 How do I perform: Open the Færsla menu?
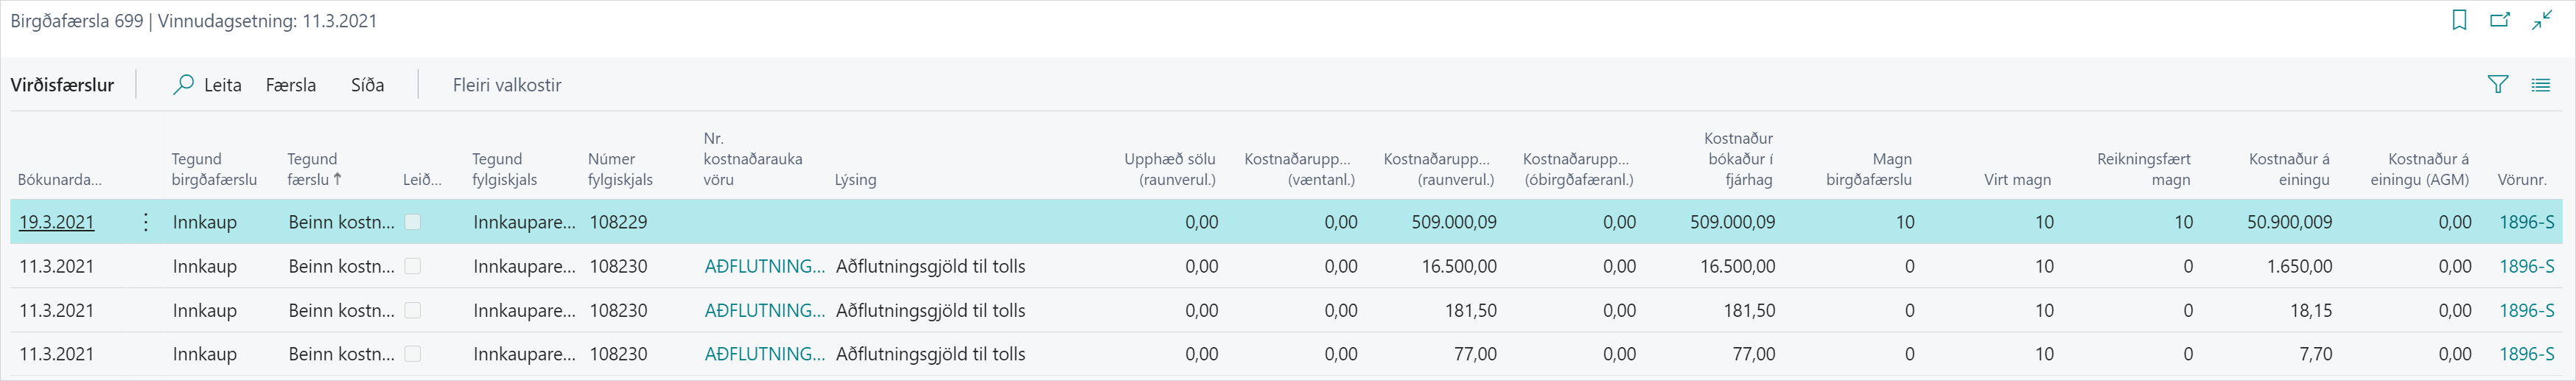tap(290, 85)
